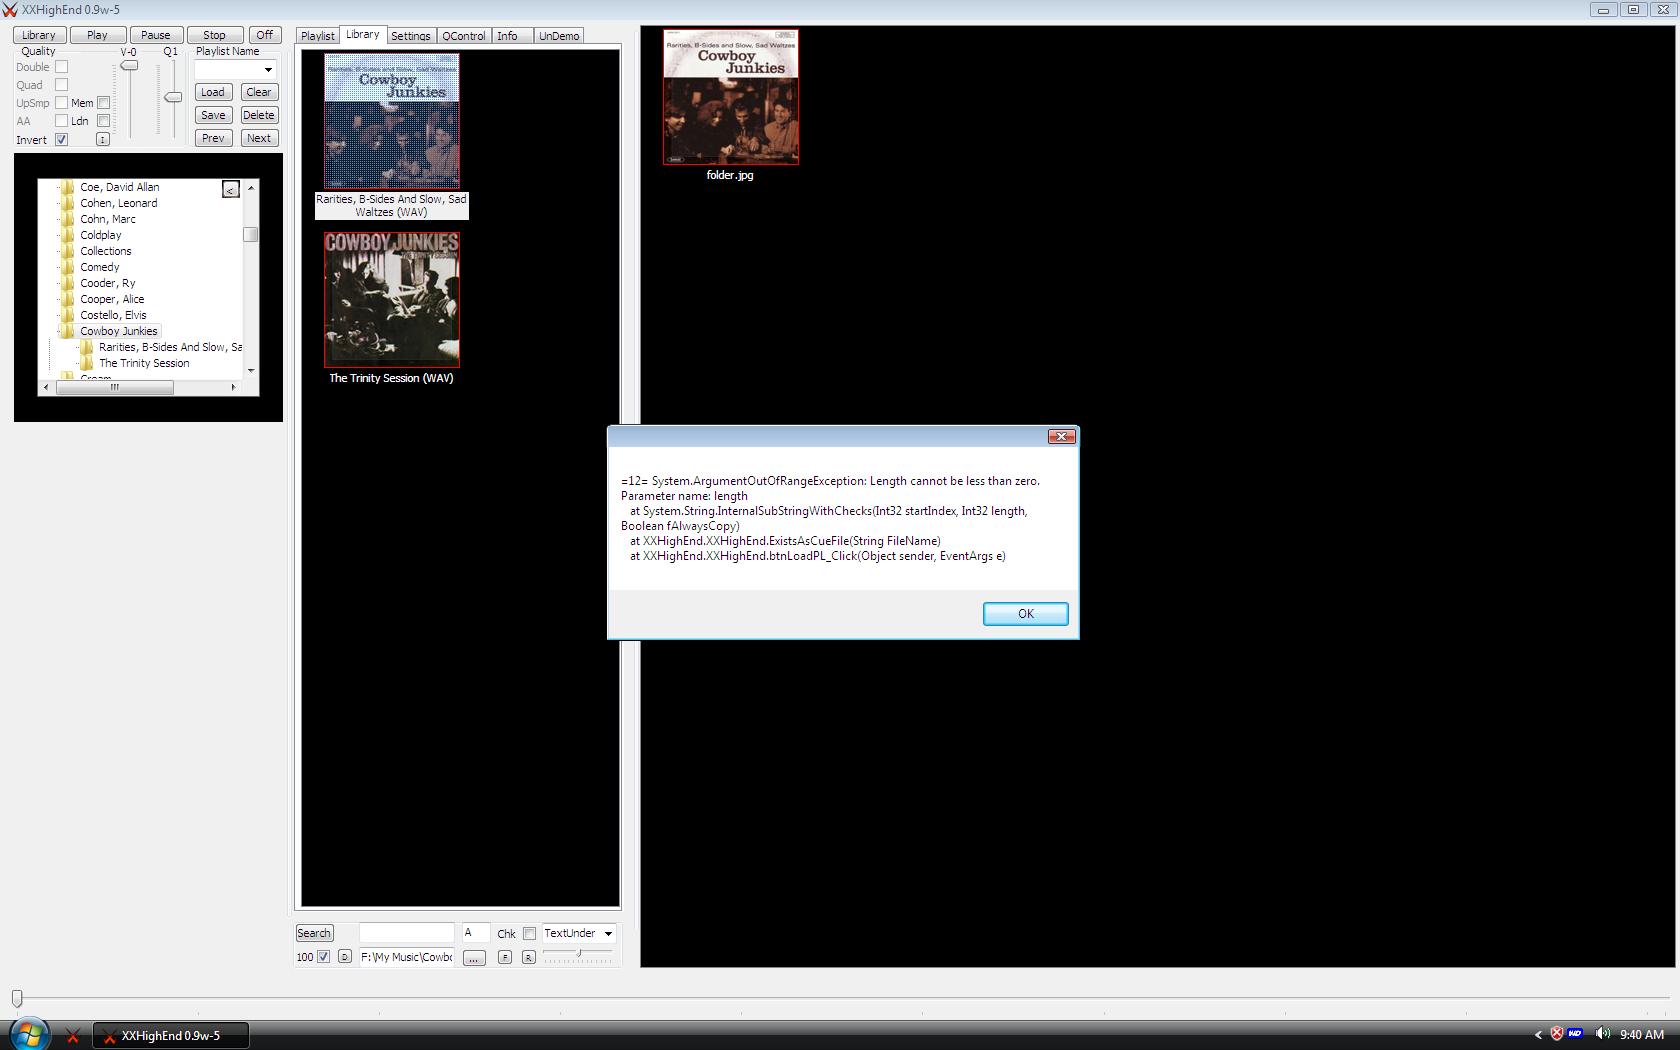The width and height of the screenshot is (1680, 1050).
Task: Click the V-0 volume slider handle
Action: (x=129, y=66)
